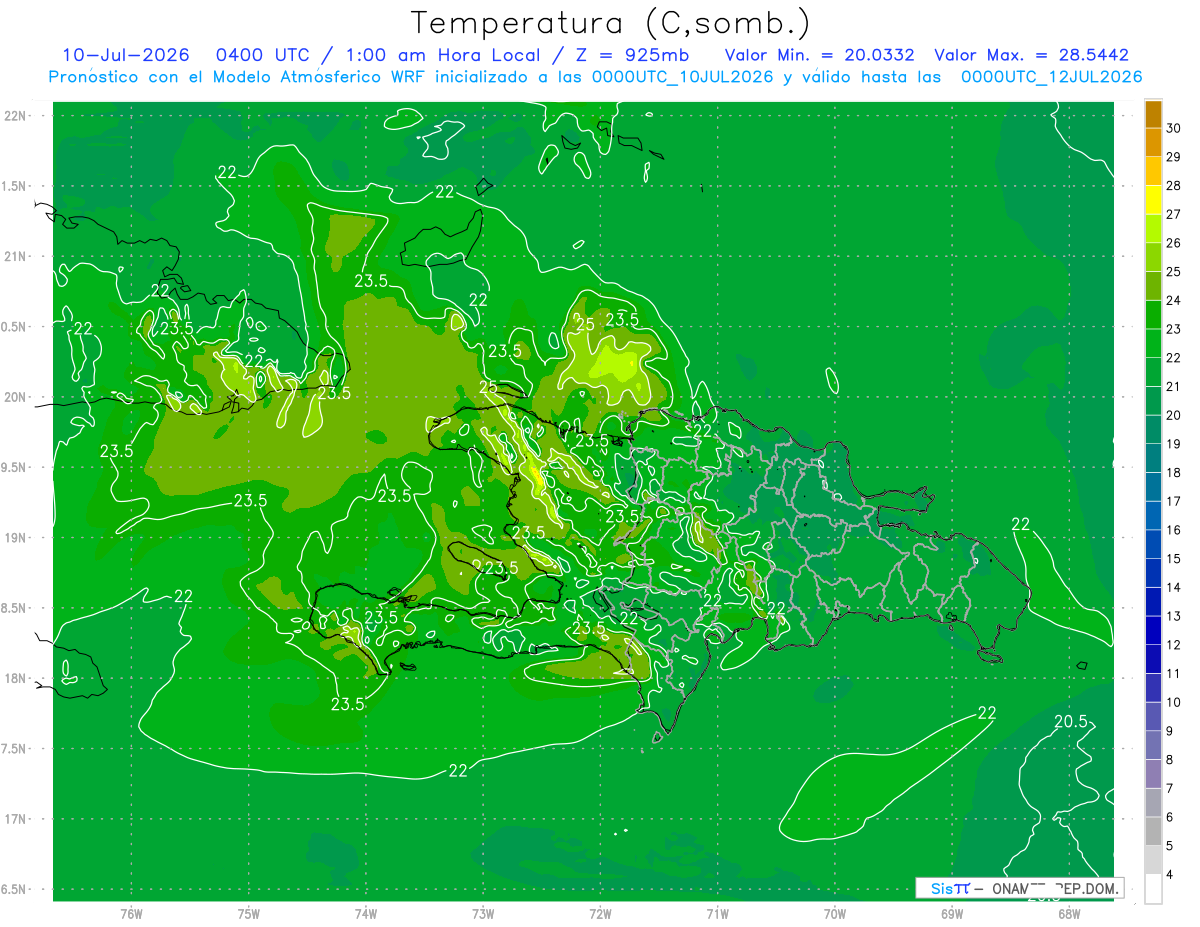Click the '70W' longitude axis label
Screen dimensions: 1200x927
click(835, 914)
